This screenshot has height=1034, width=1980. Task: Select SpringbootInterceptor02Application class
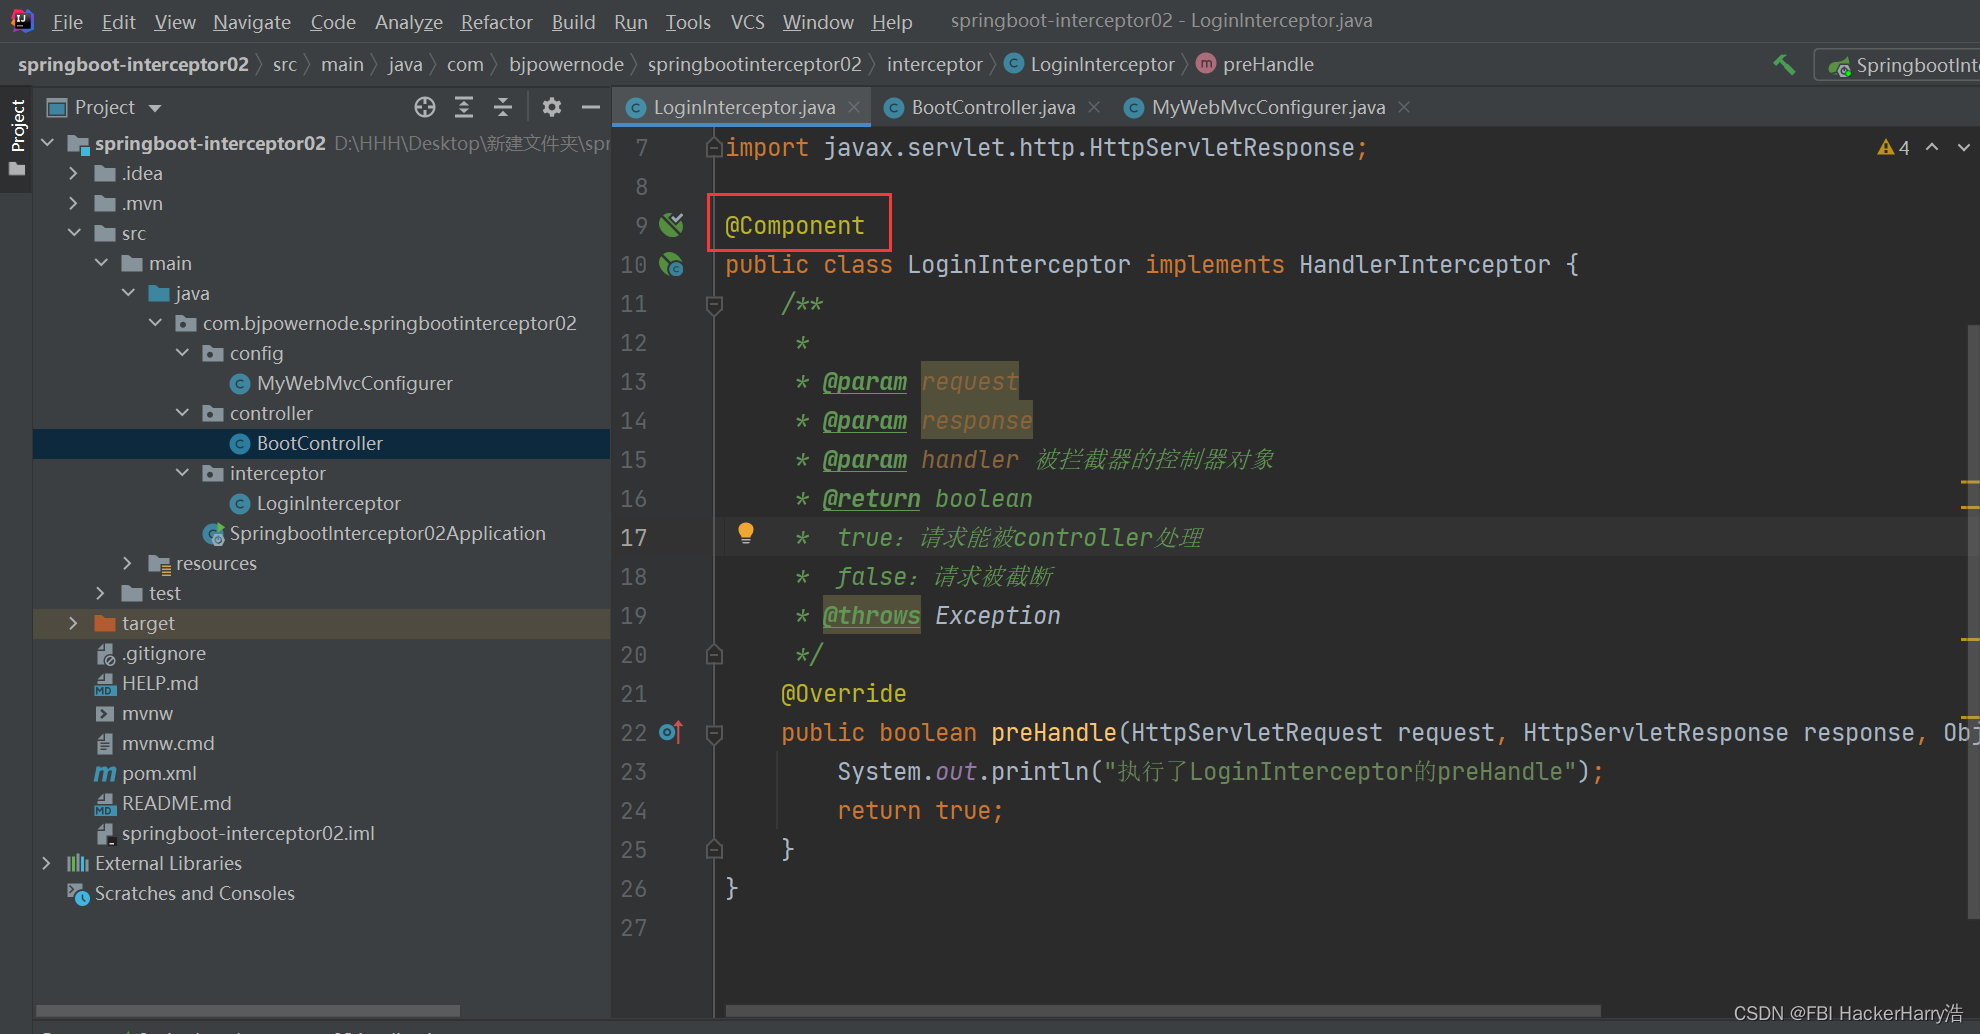387,533
